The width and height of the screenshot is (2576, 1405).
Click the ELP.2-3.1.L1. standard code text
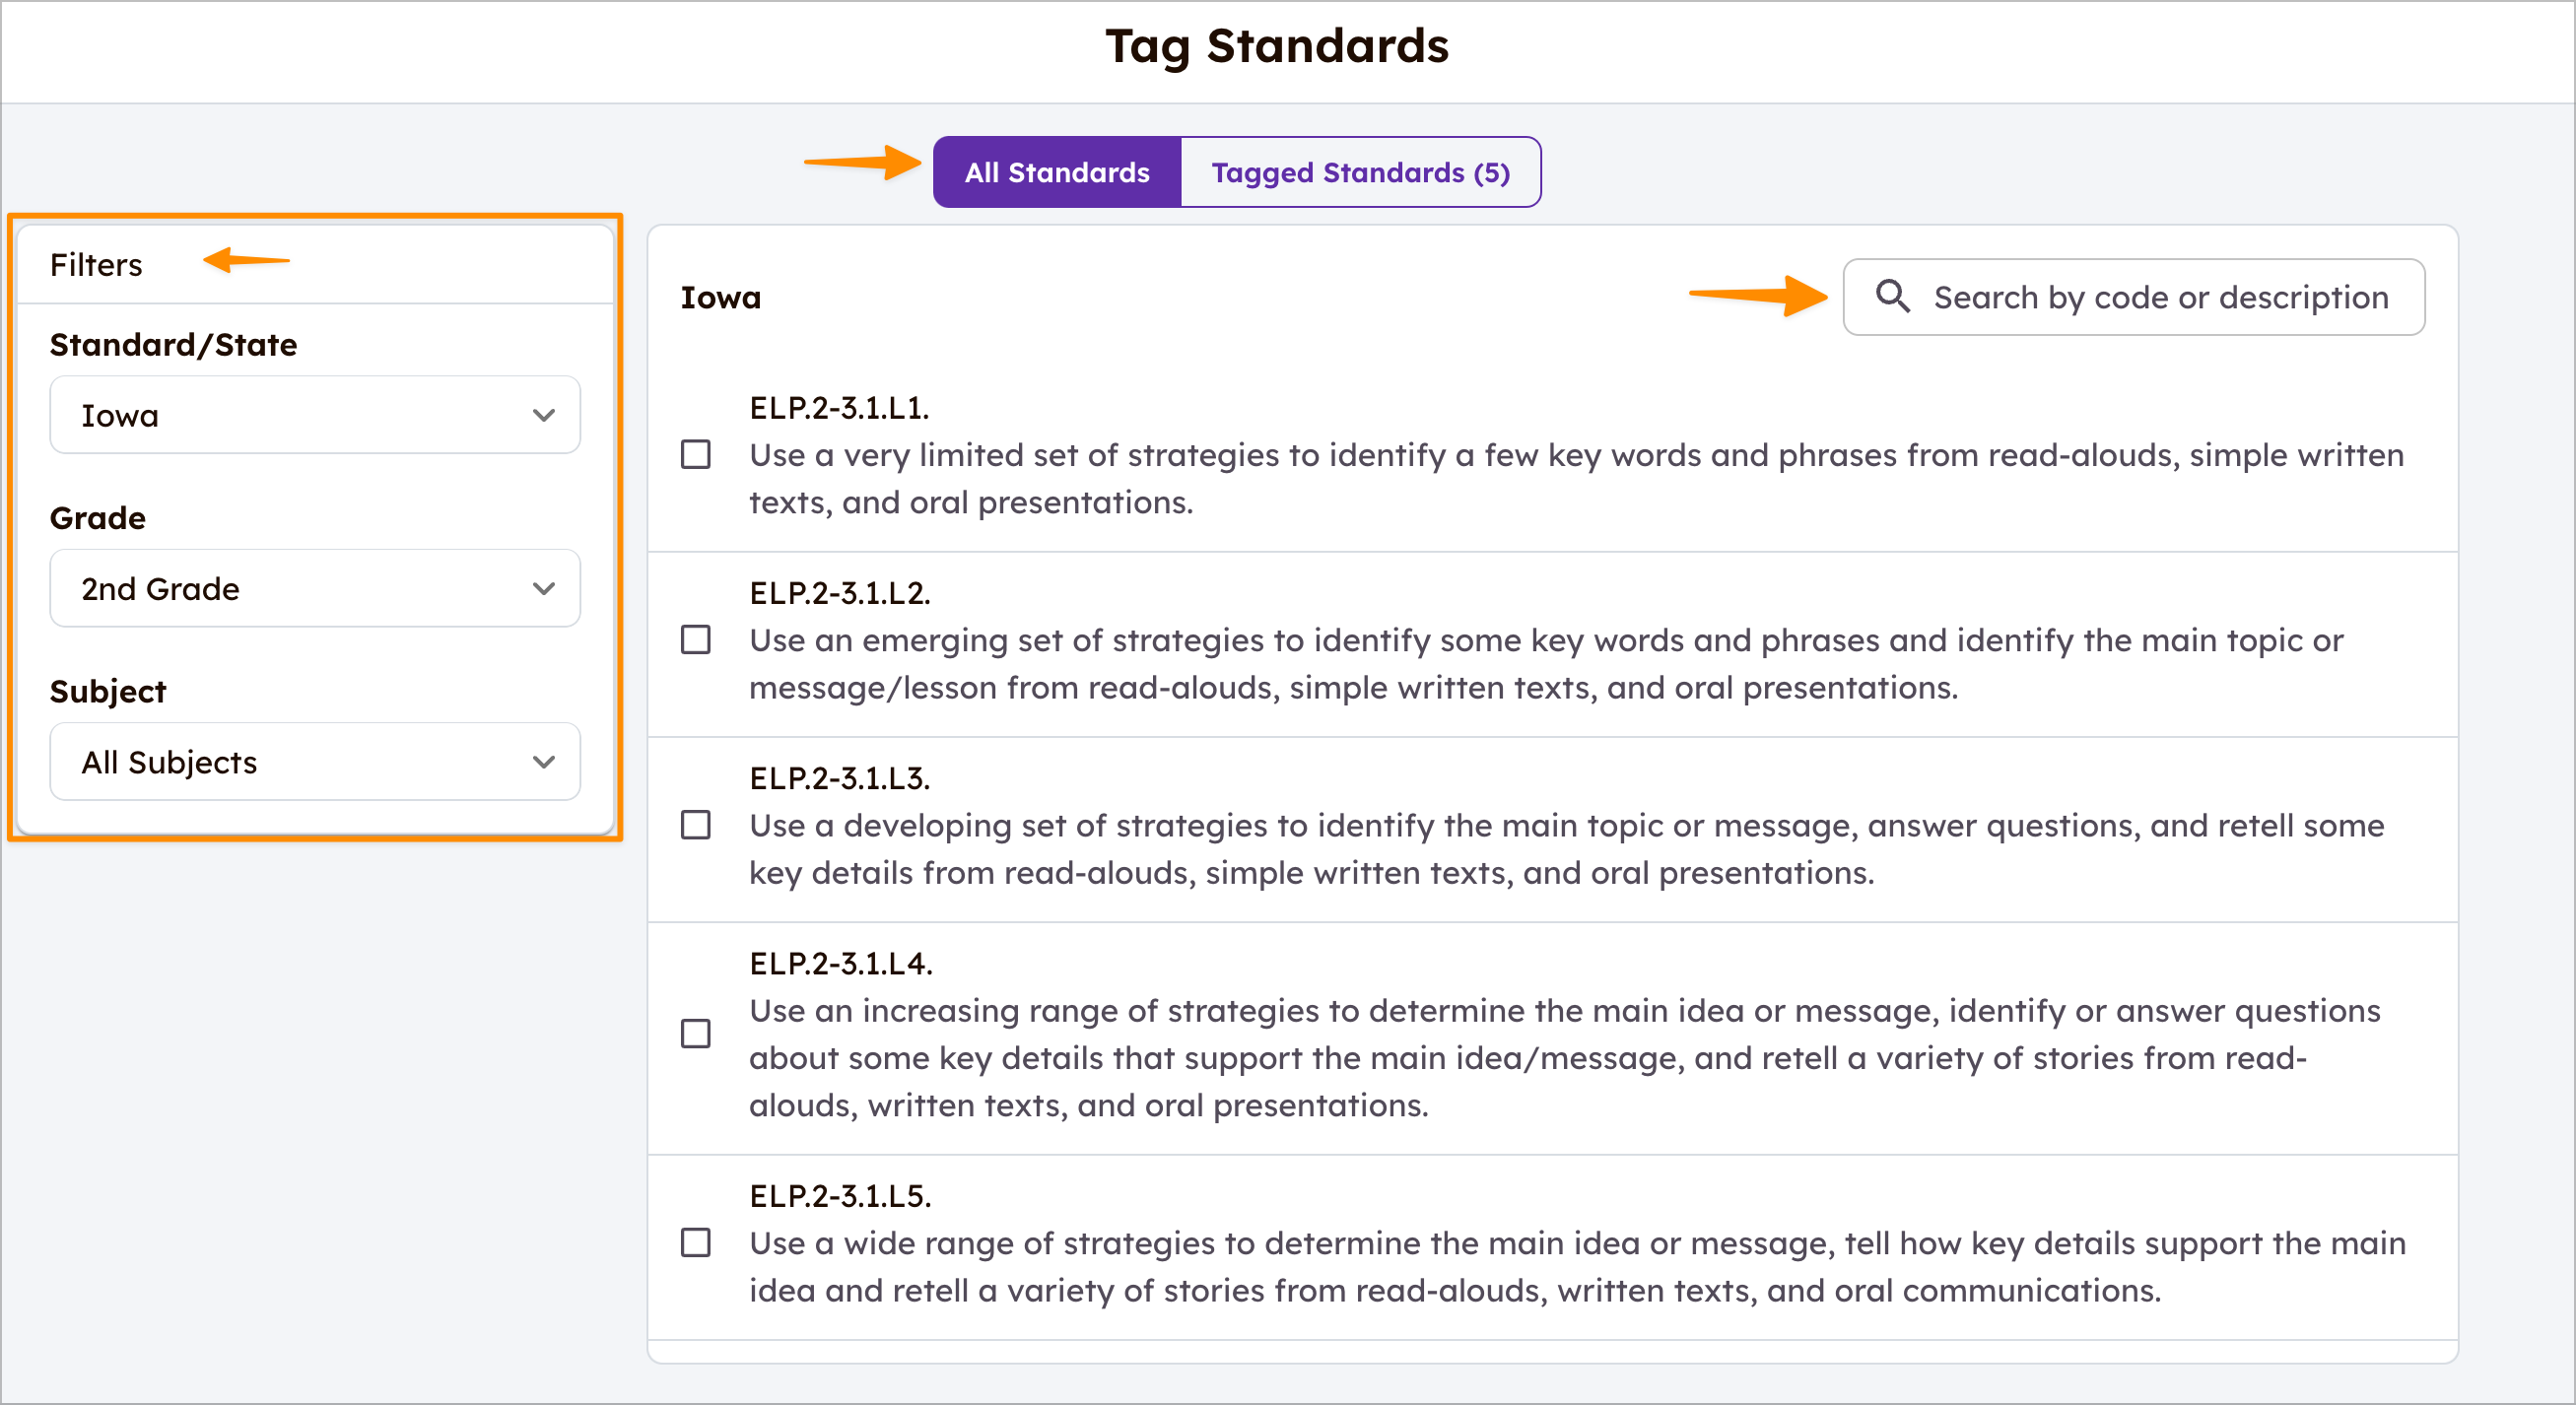[839, 408]
